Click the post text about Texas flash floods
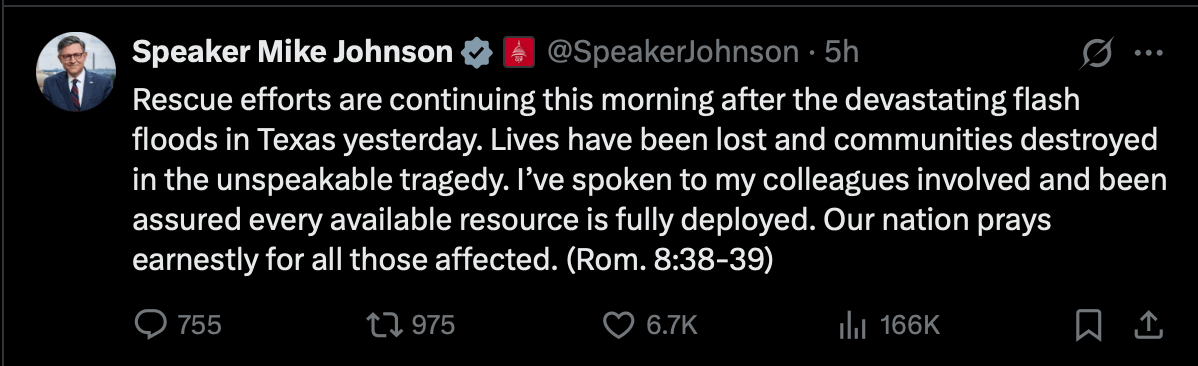1198x366 pixels. (649, 181)
